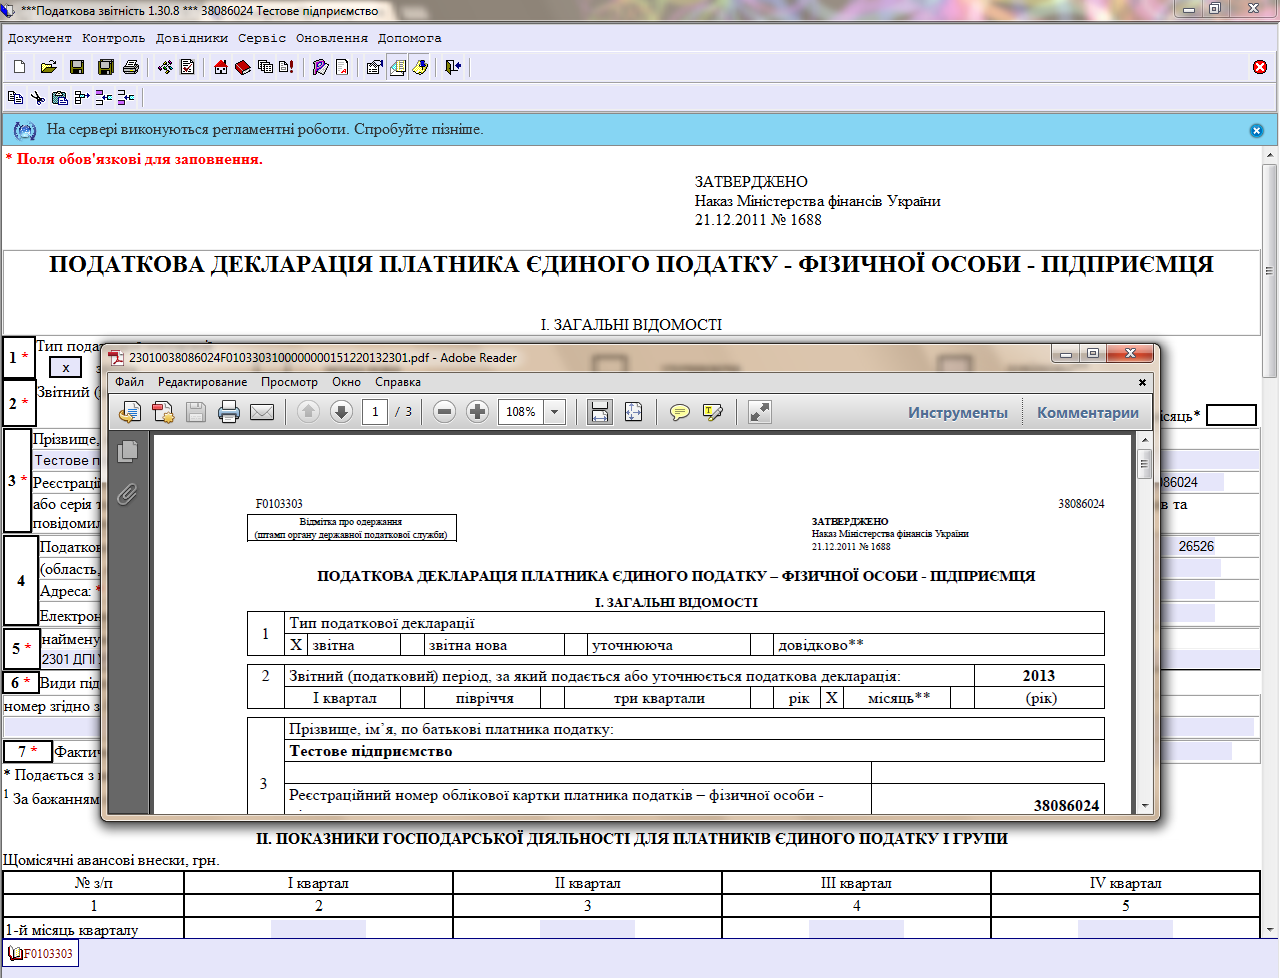
Task: Expand the 108% zoom level dropdown
Action: (x=555, y=412)
